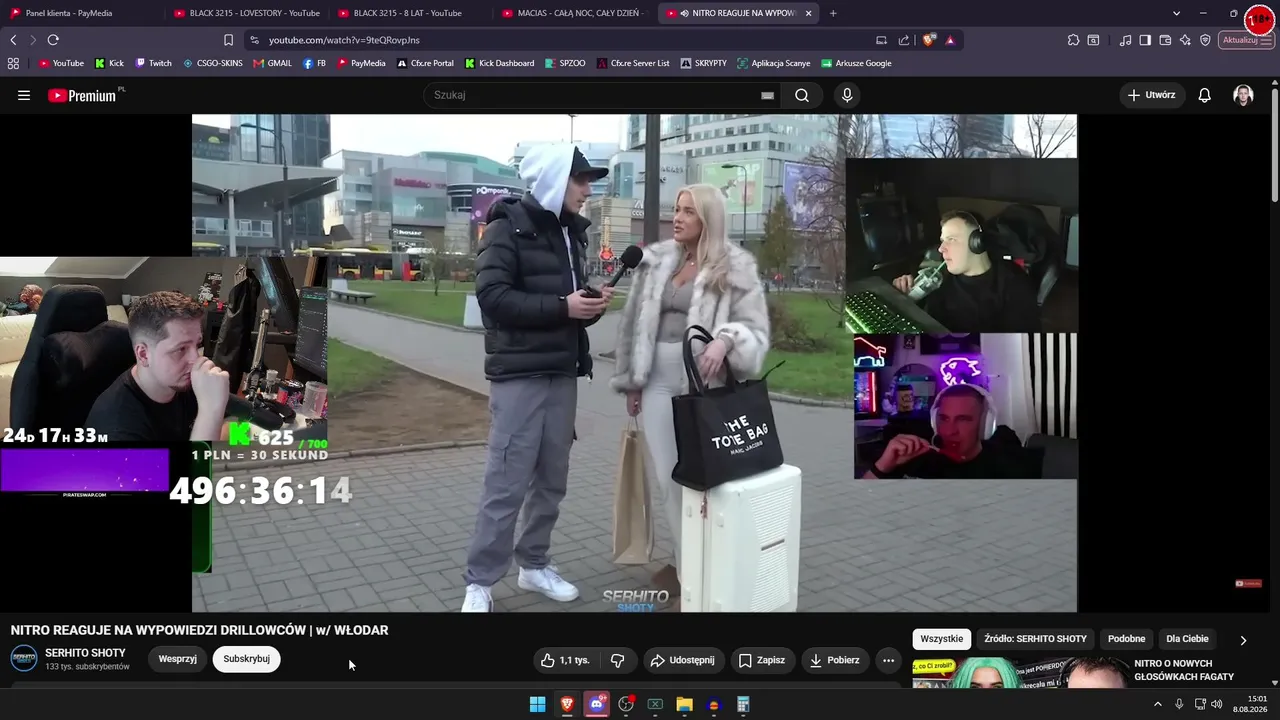The width and height of the screenshot is (1280, 720).
Task: Open the YouTube guide hamburger menu
Action: click(24, 95)
